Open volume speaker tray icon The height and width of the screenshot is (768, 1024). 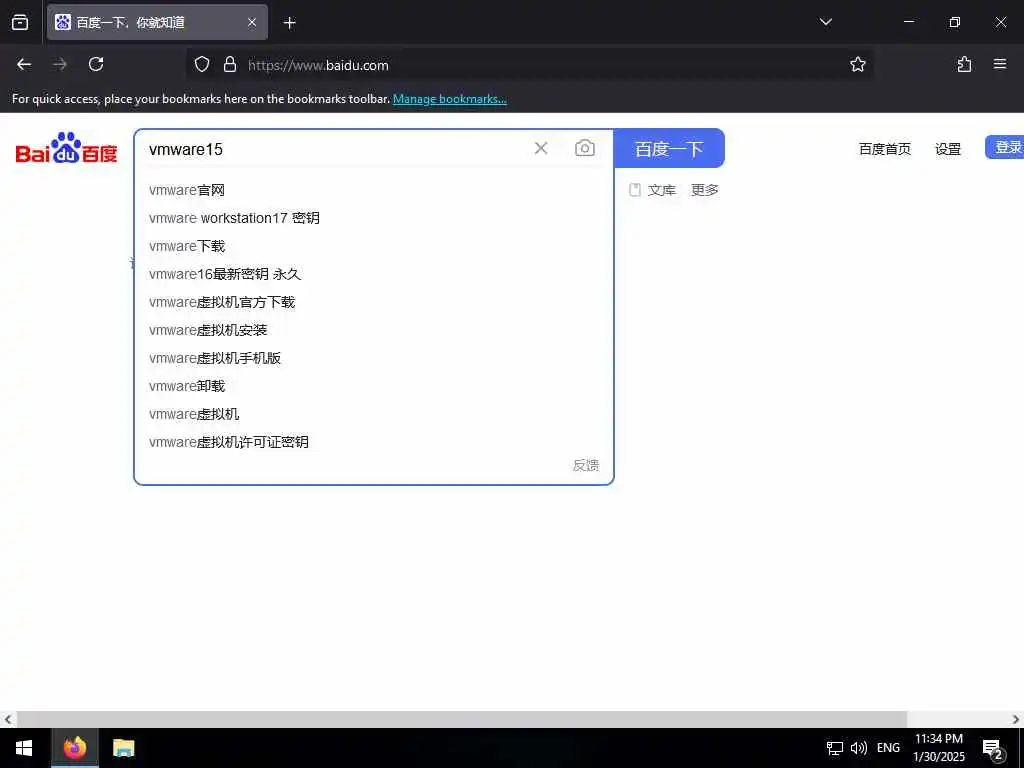tap(859, 748)
